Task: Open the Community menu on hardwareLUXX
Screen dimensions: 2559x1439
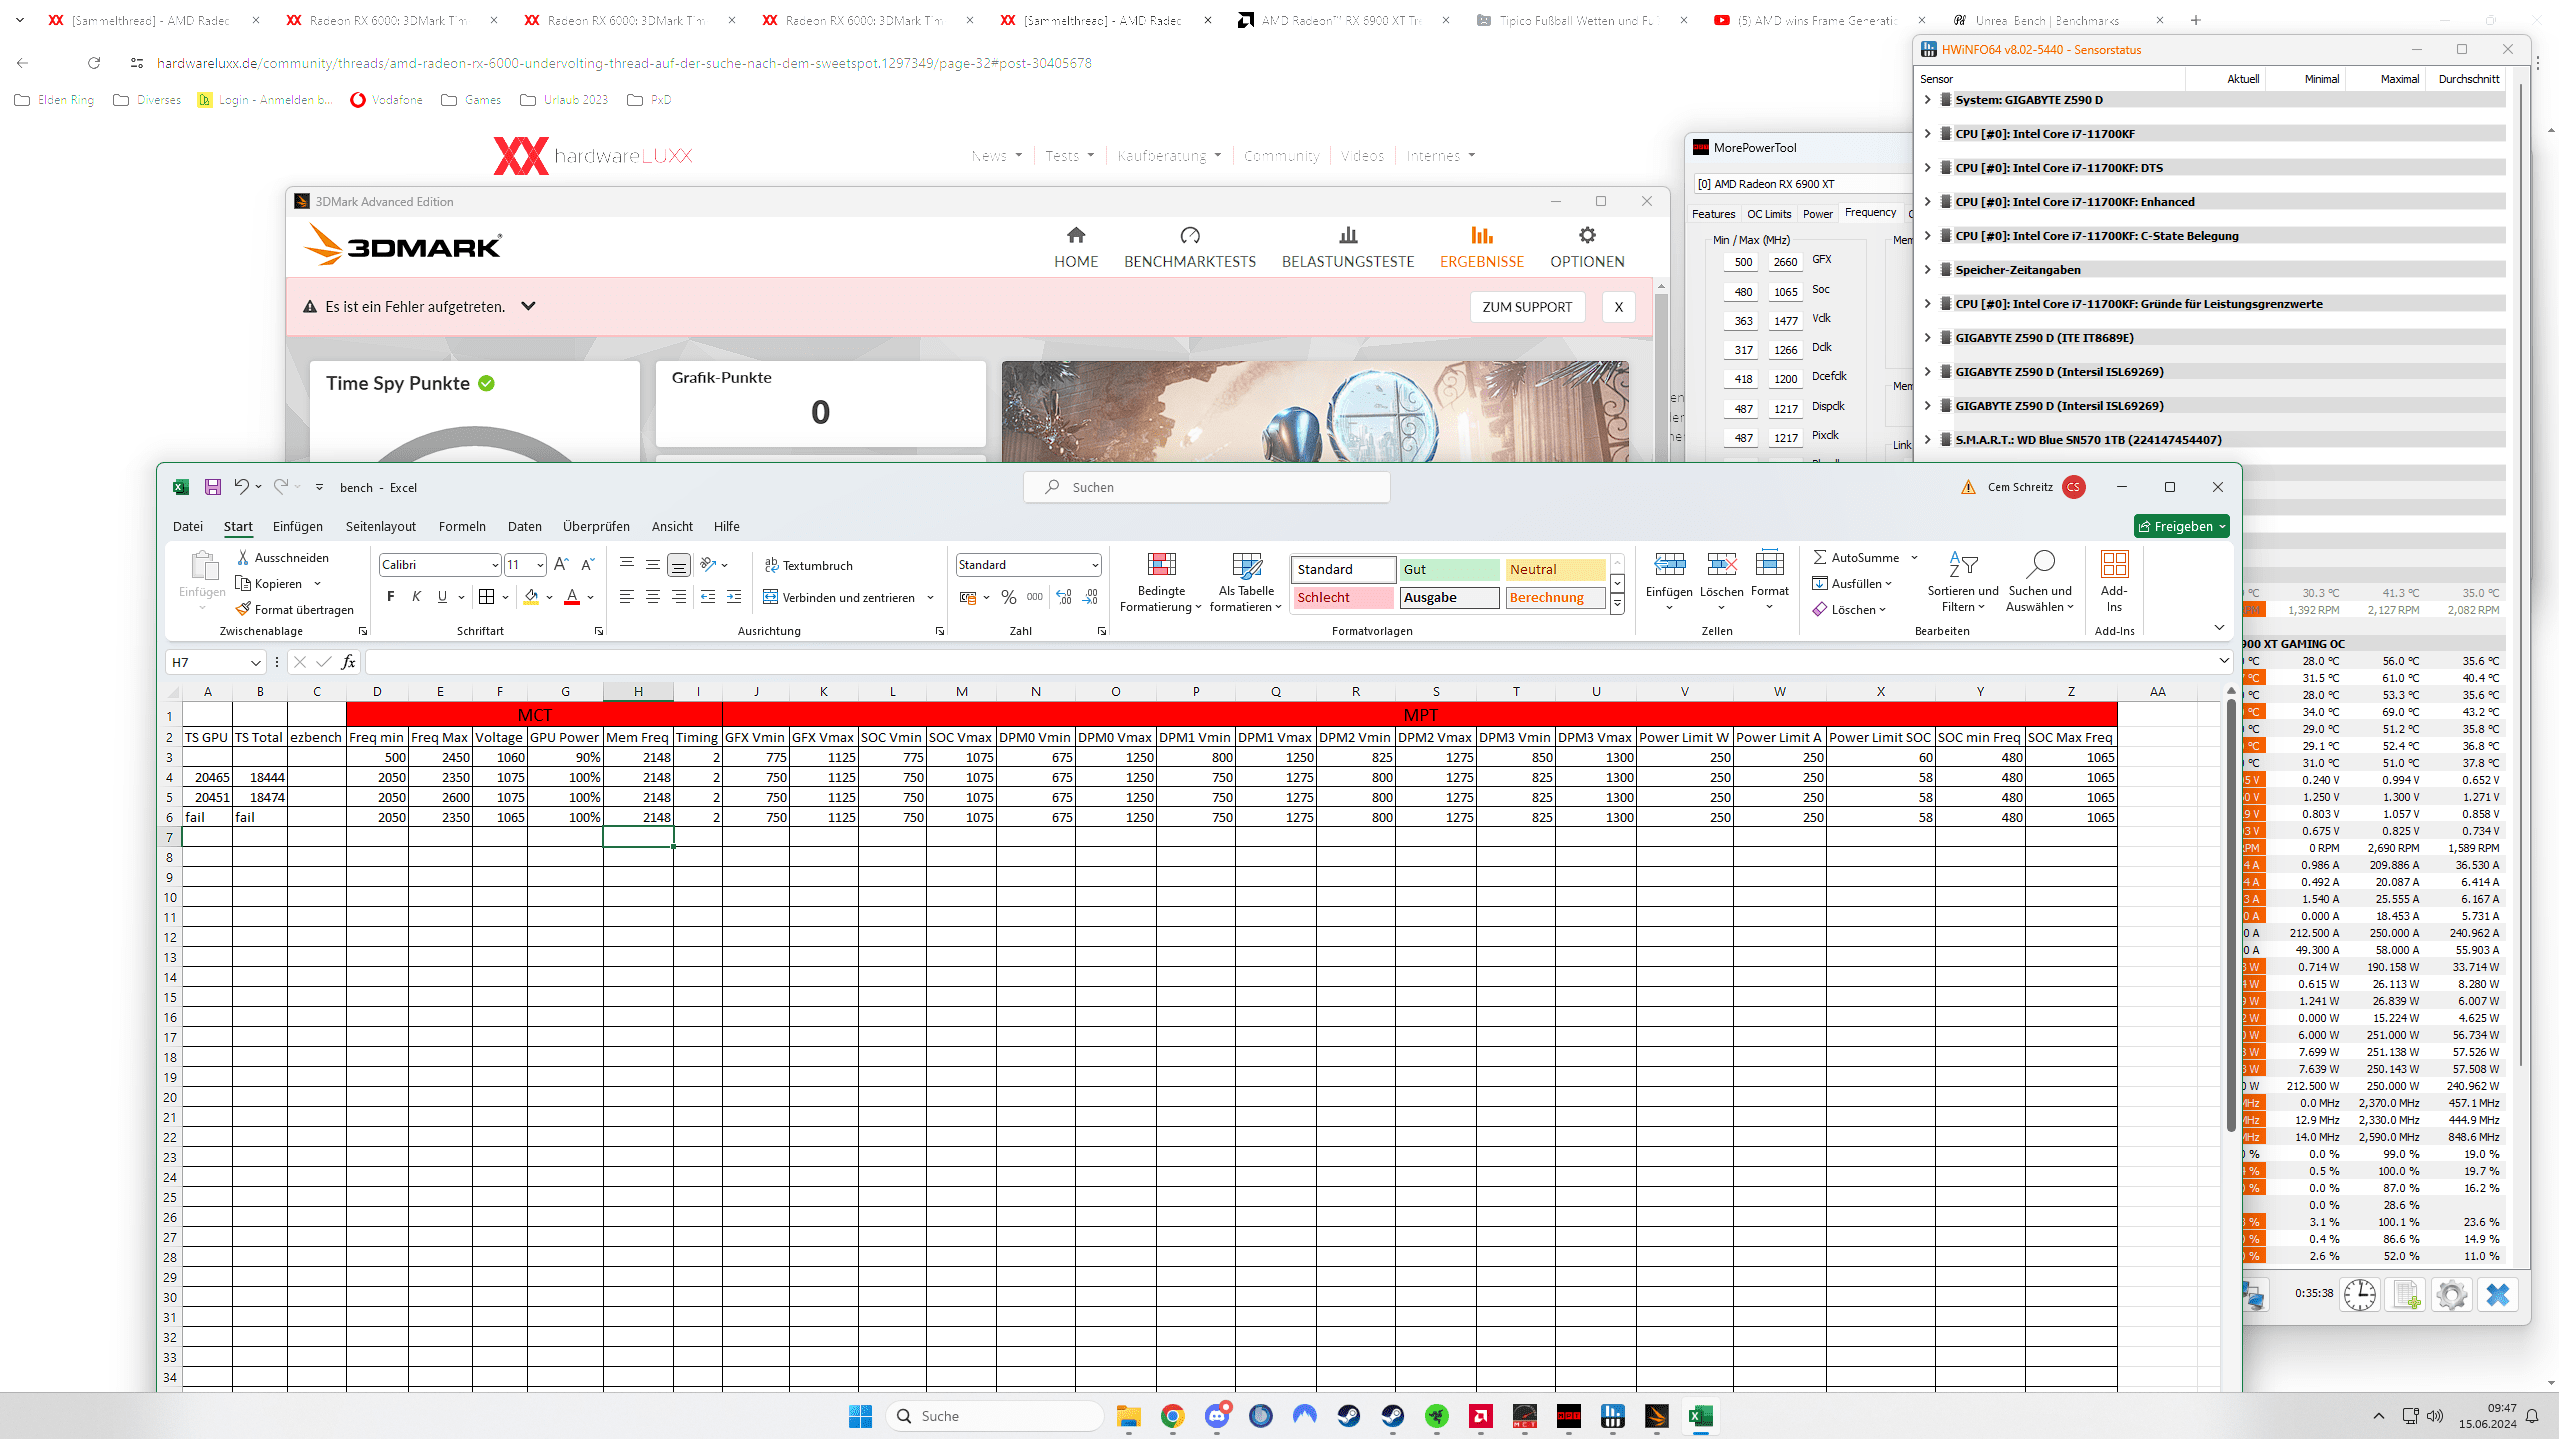Action: point(1281,156)
